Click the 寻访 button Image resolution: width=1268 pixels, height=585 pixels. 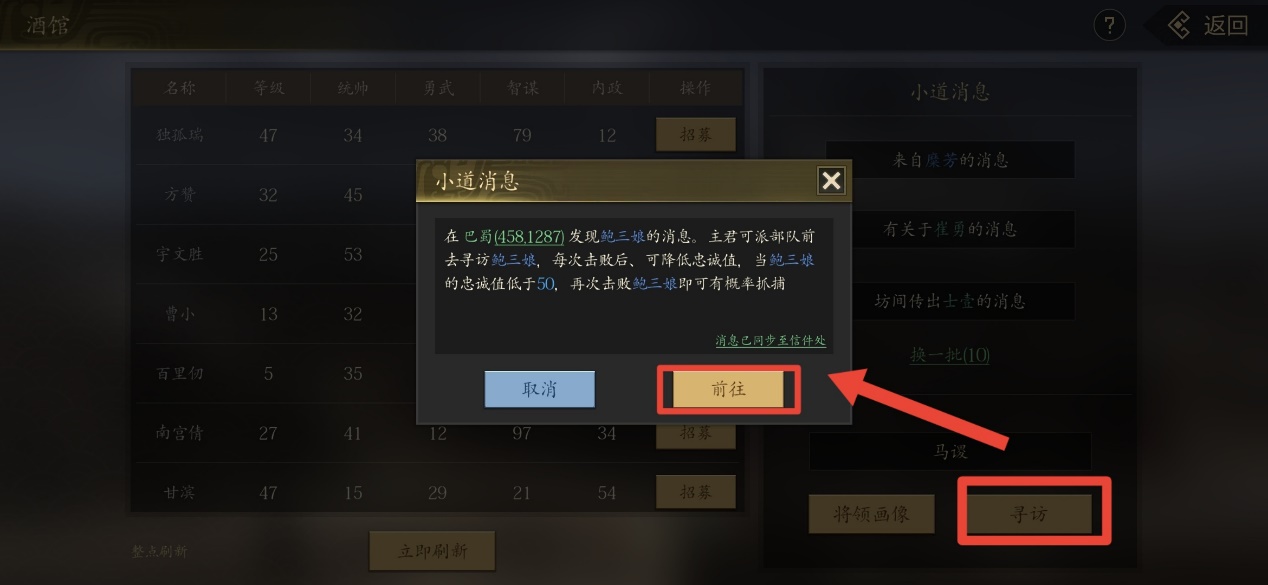(x=1036, y=514)
